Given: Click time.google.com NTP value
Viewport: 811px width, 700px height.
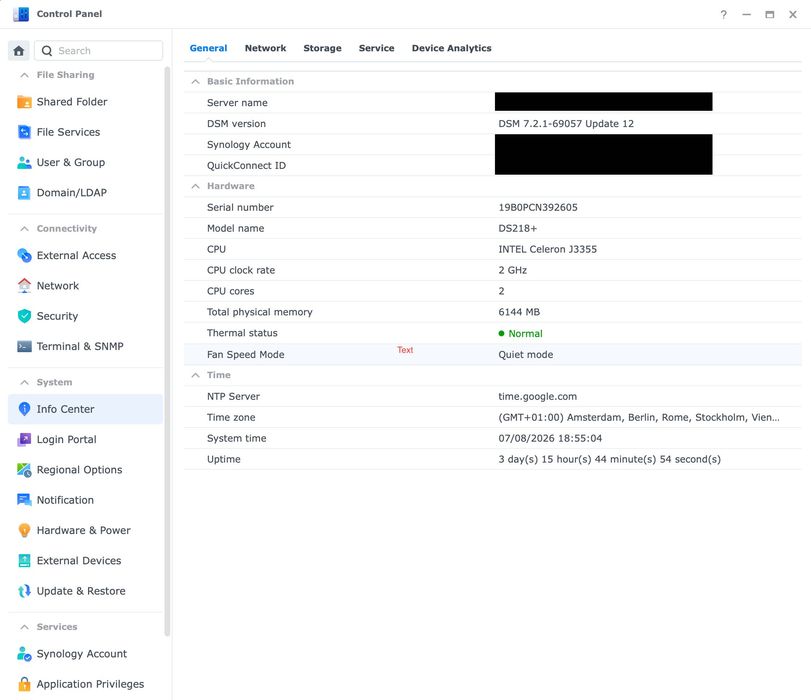Looking at the screenshot, I should [537, 396].
